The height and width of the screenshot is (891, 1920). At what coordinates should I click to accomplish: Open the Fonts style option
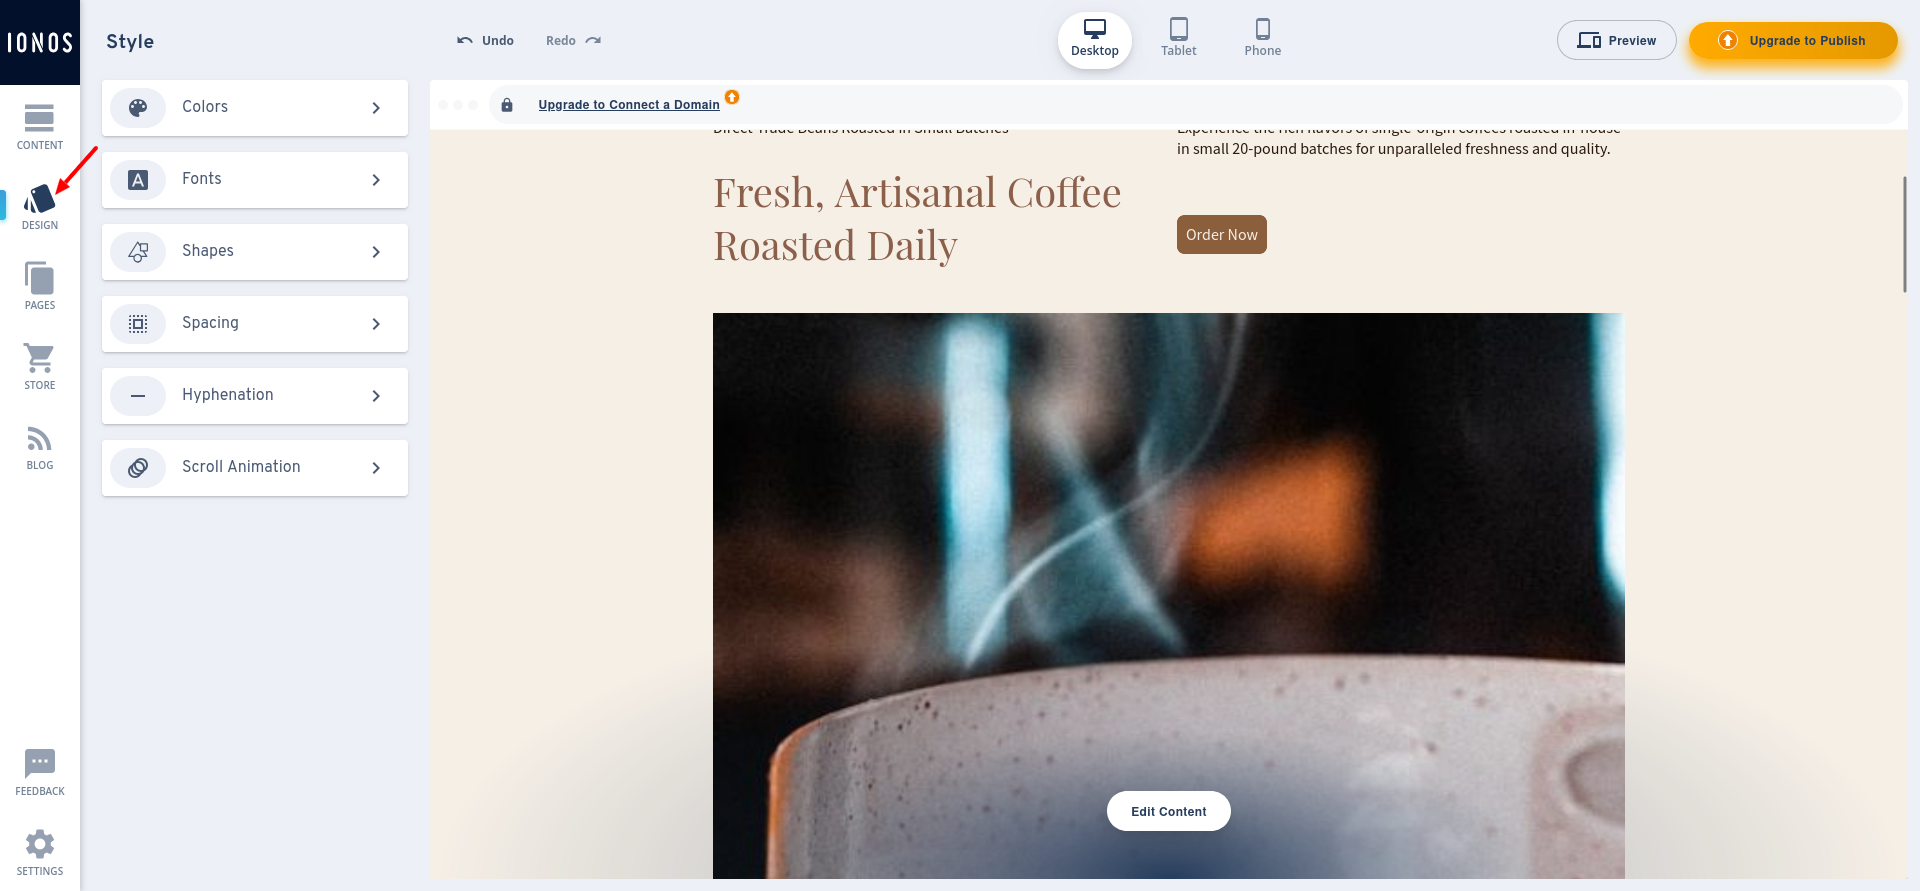coord(255,180)
